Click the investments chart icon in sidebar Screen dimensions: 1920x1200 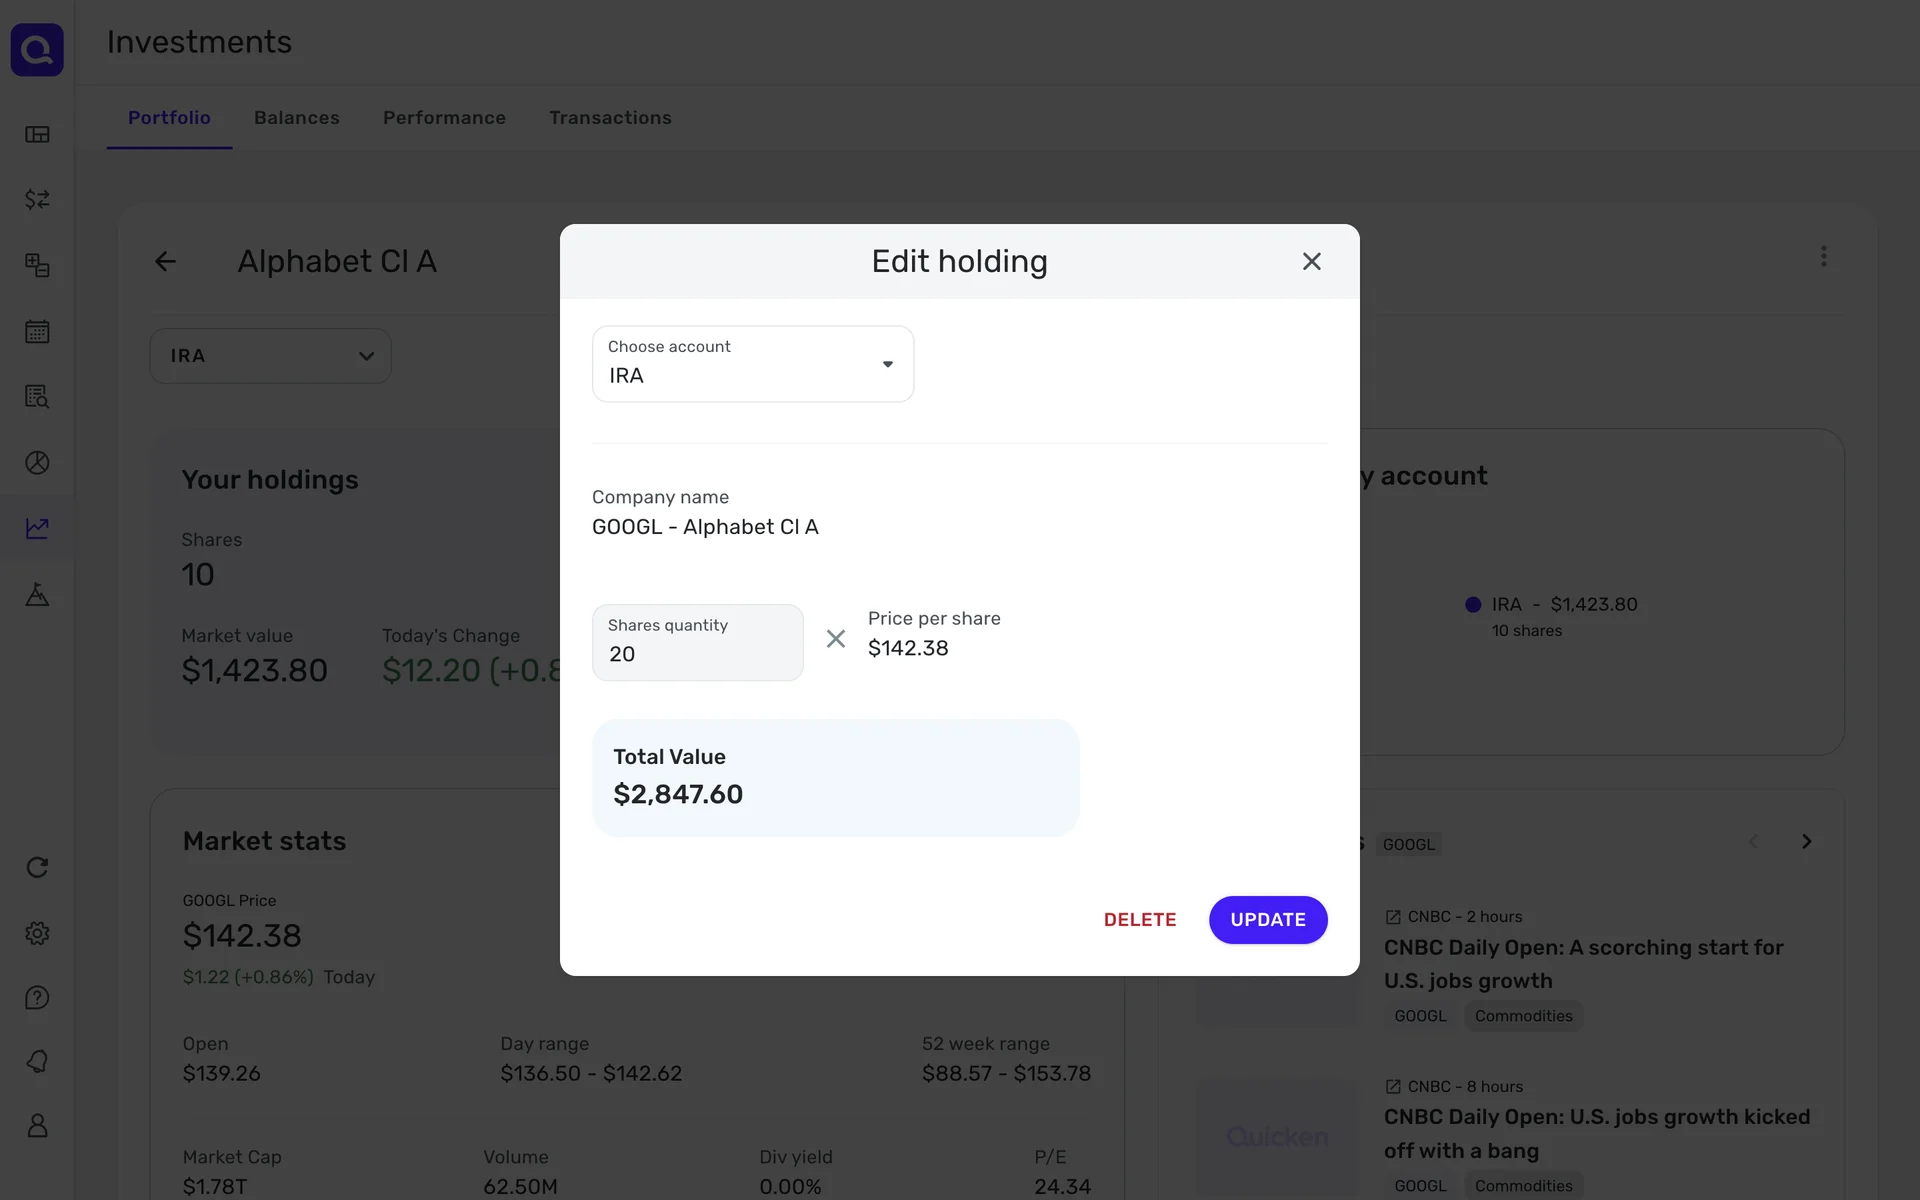point(37,528)
